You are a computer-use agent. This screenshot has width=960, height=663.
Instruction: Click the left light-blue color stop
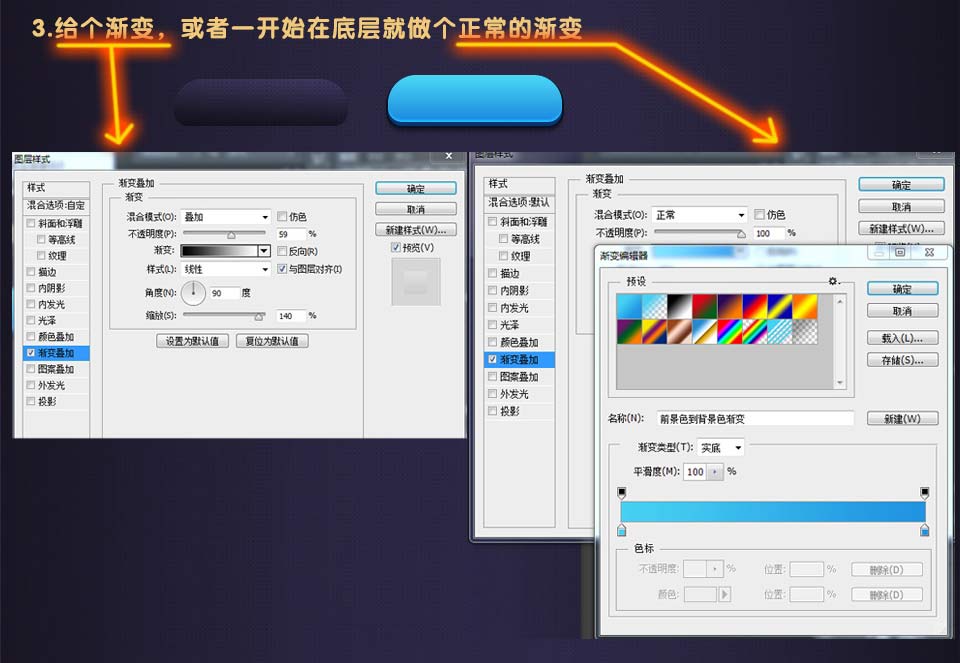622,529
